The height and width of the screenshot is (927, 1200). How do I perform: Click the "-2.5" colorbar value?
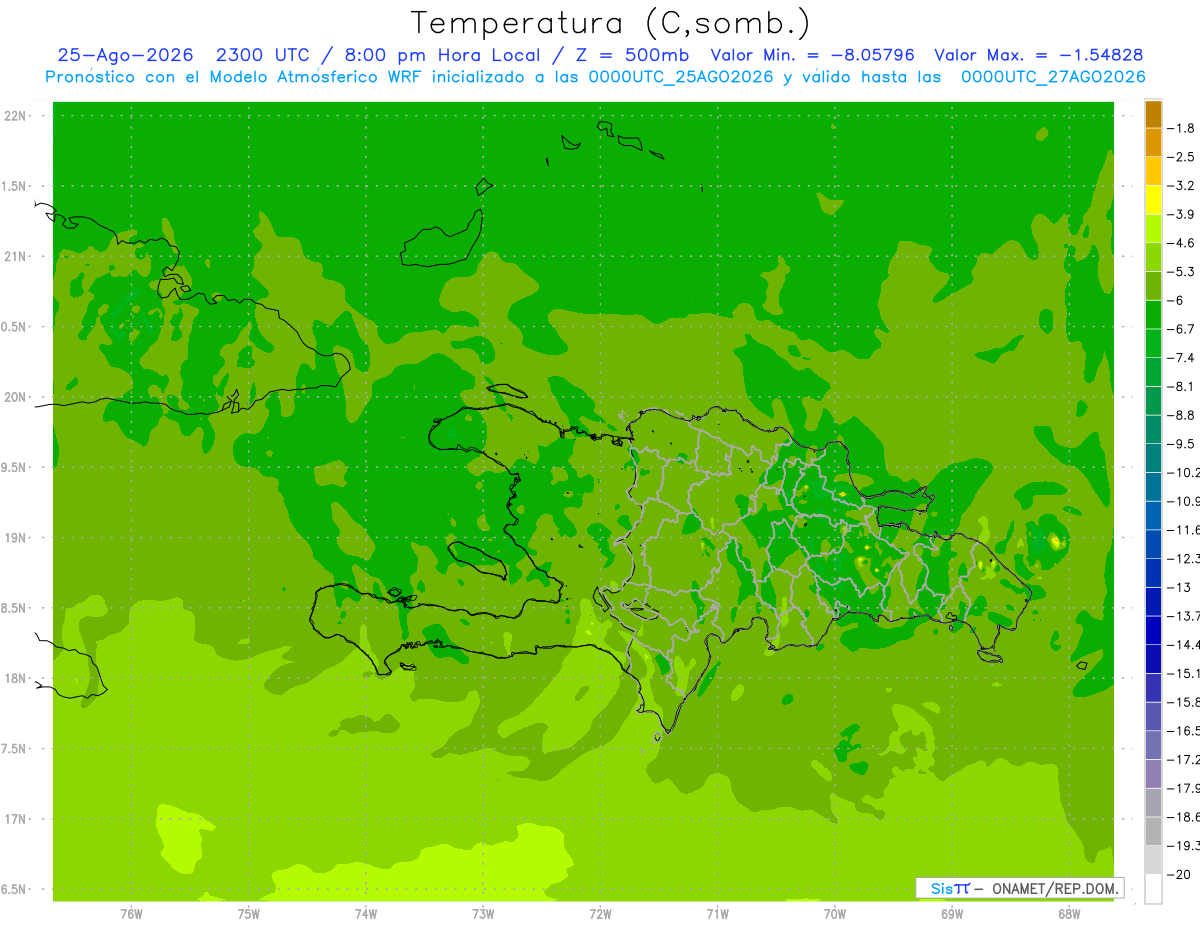[x=1181, y=157]
